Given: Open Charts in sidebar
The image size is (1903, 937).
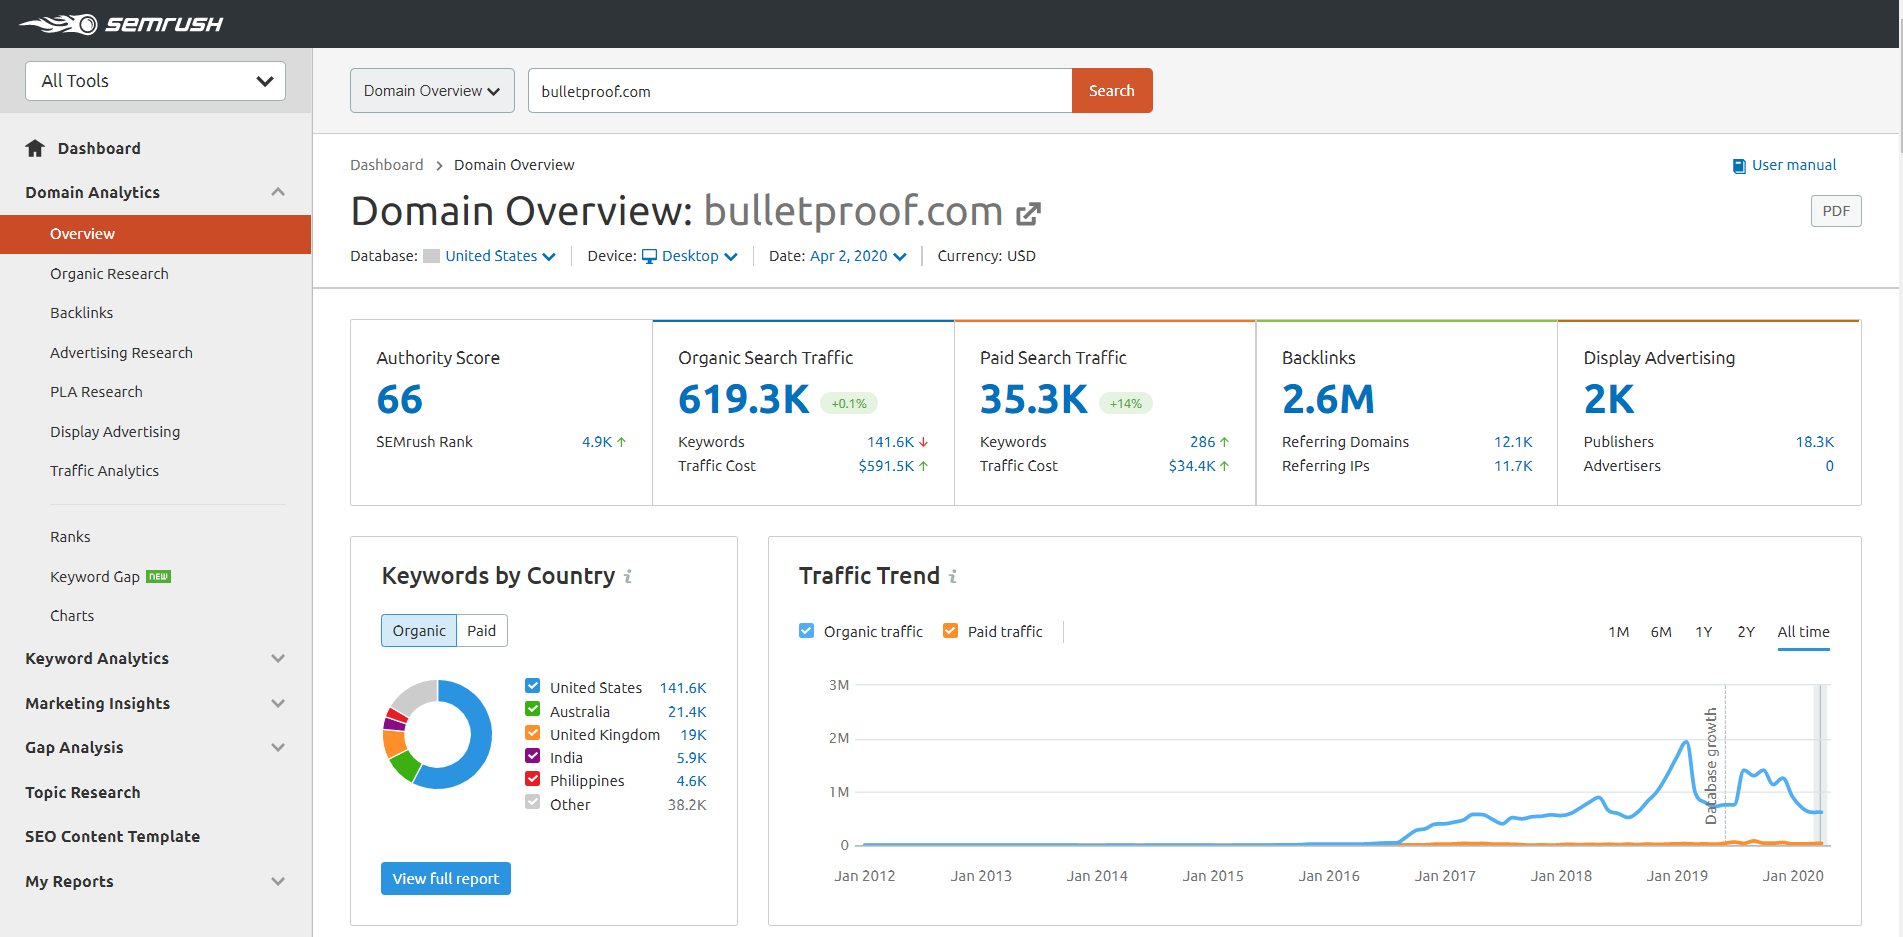Looking at the screenshot, I should coord(72,616).
